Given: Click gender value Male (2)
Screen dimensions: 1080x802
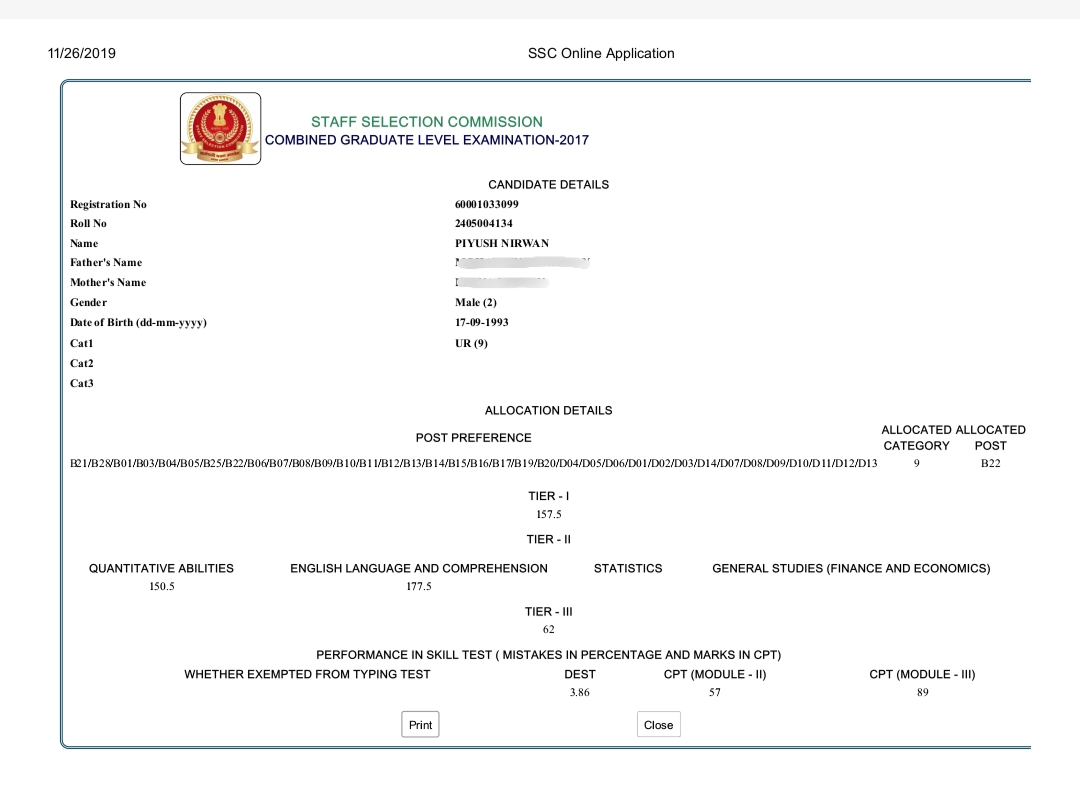Looking at the screenshot, I should tap(476, 302).
